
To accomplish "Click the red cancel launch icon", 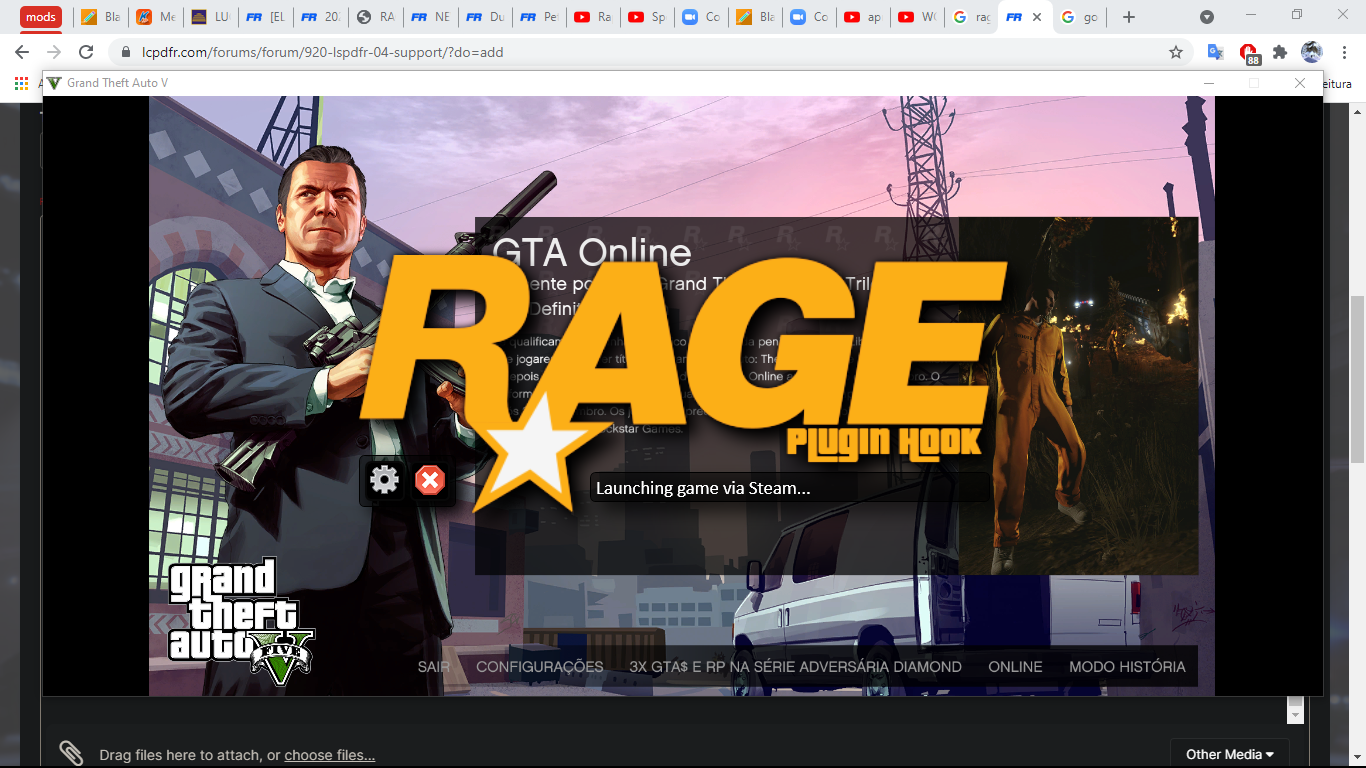I will coord(430,481).
